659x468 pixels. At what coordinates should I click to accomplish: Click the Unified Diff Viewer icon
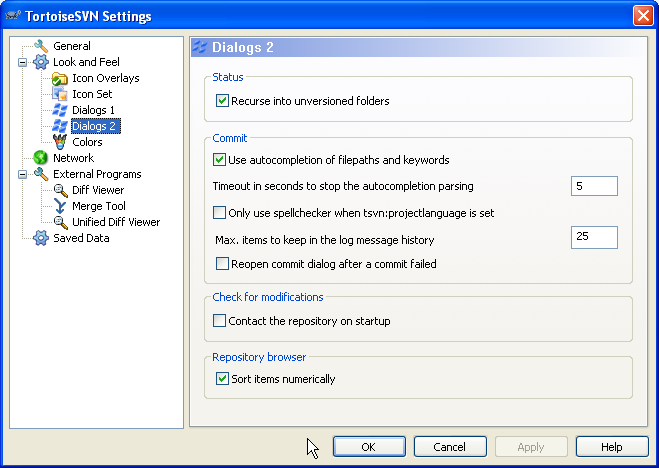[x=61, y=222]
